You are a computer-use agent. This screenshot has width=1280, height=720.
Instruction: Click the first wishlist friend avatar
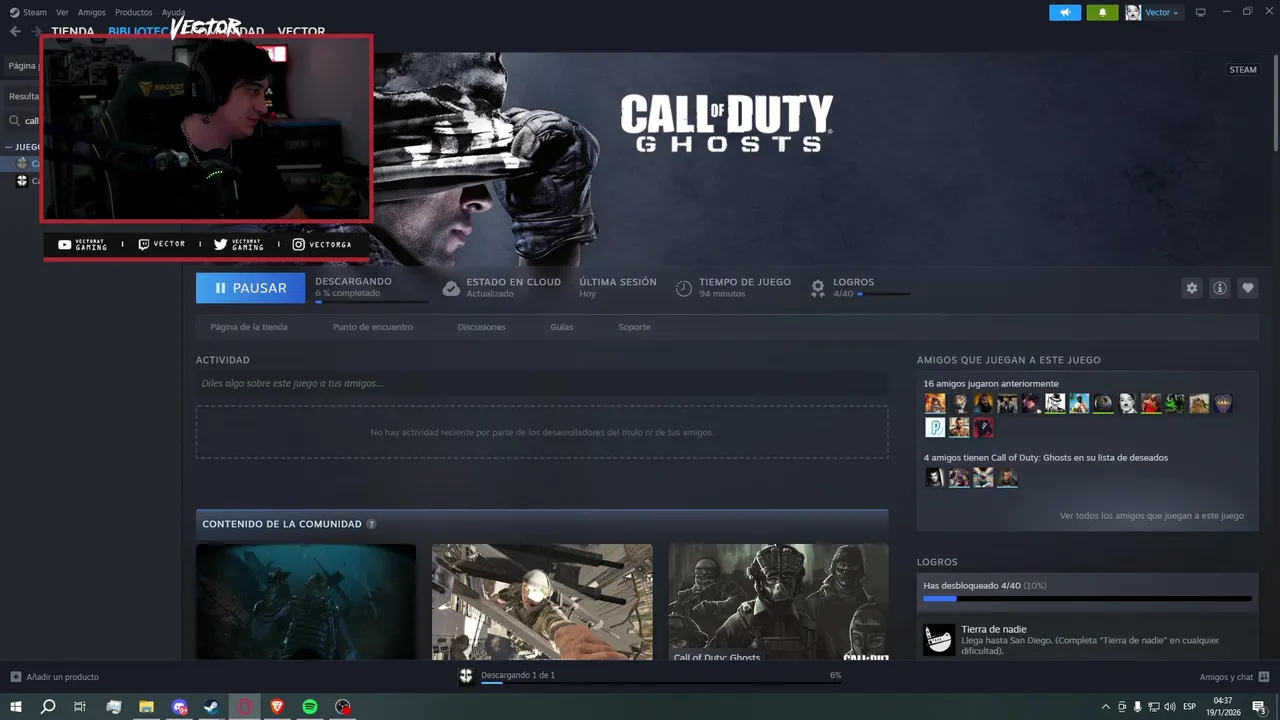[x=935, y=478]
